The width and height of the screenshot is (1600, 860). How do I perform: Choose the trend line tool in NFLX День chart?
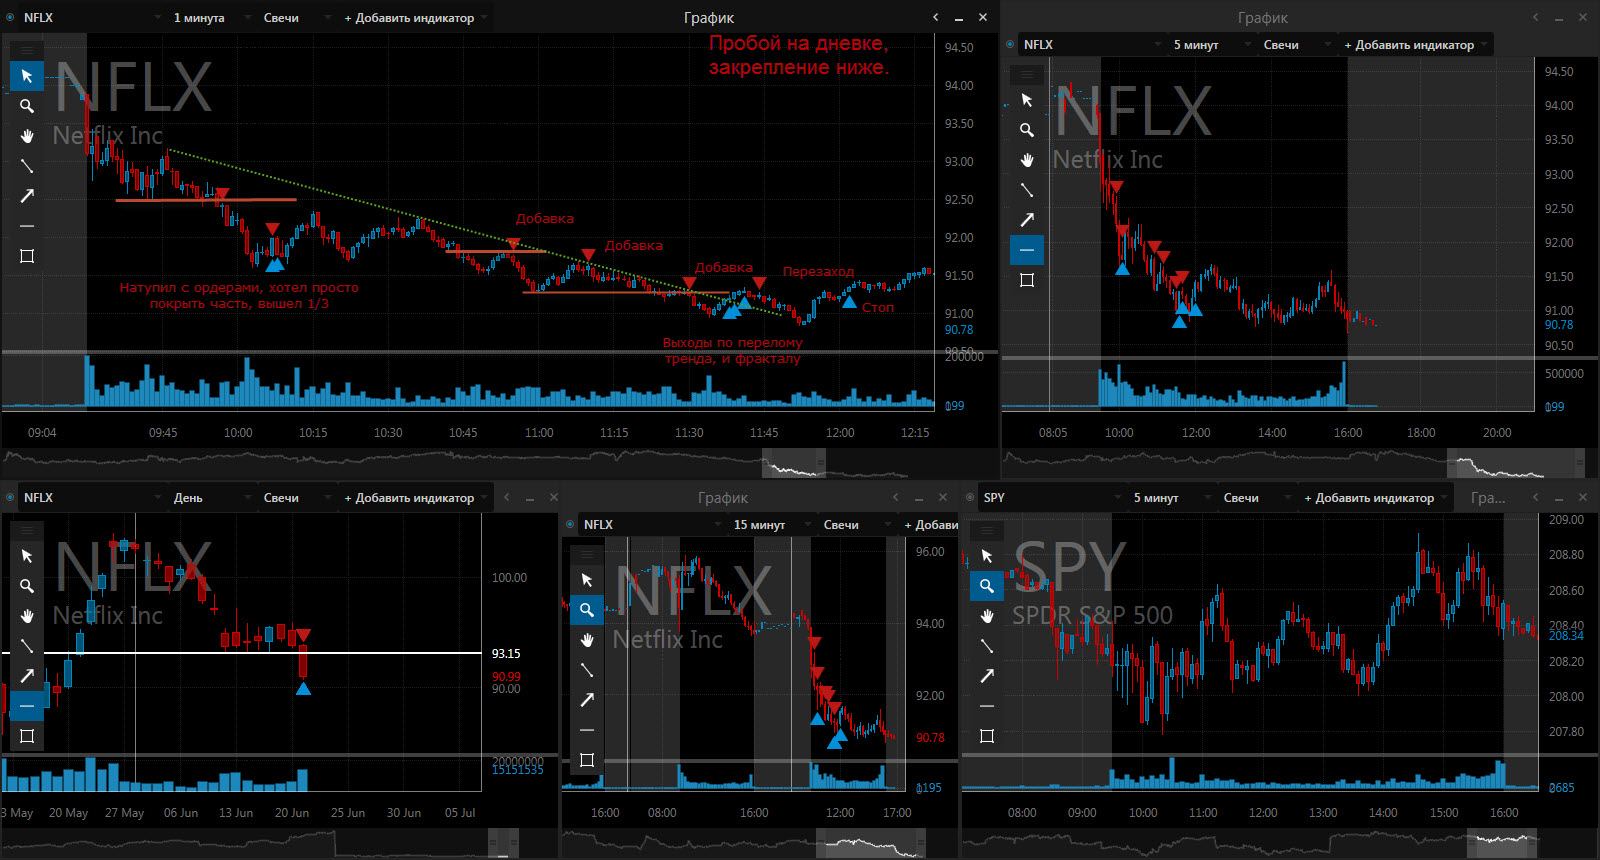27,646
